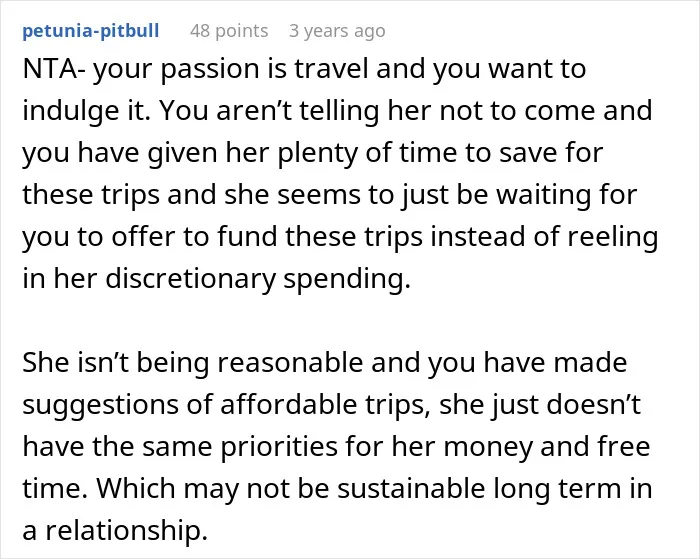Open the petunia-pitbull user profile

(x=91, y=31)
